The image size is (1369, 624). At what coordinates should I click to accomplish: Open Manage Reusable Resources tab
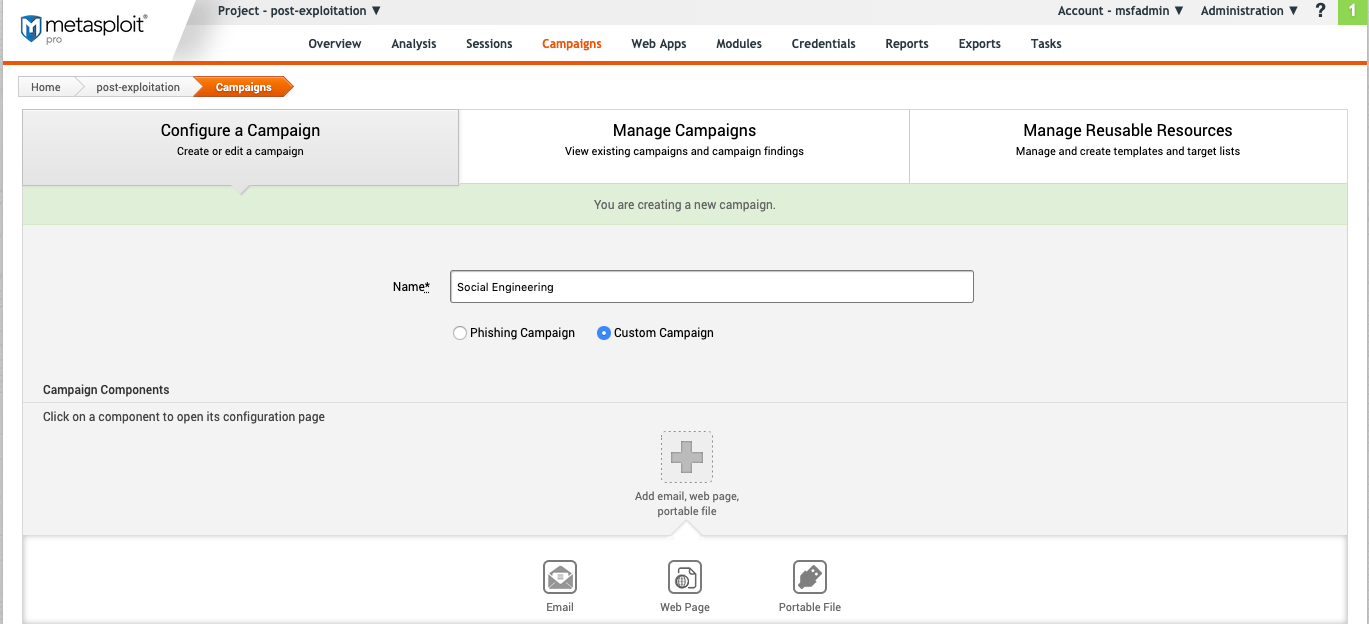1127,140
